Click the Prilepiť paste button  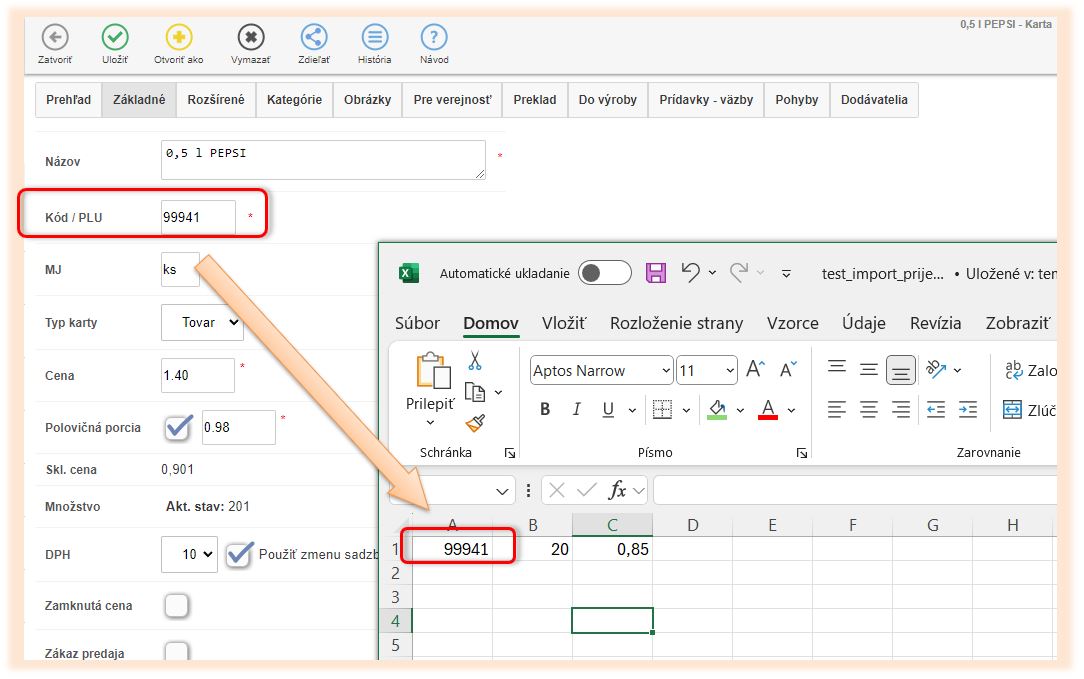(430, 382)
